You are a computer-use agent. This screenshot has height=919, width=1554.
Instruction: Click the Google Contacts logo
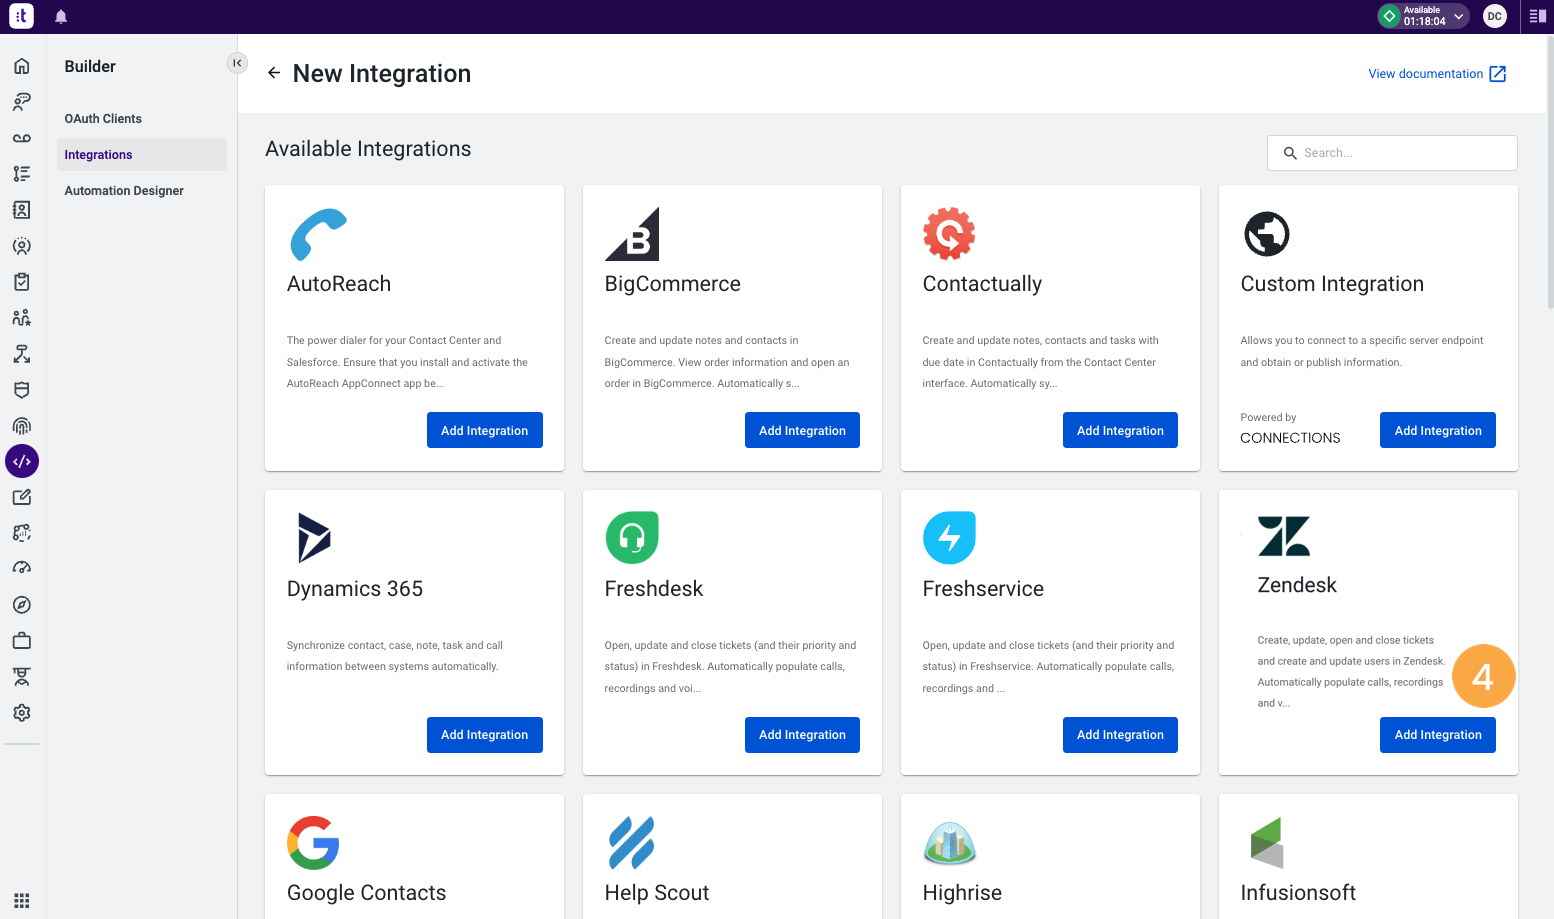(x=313, y=843)
